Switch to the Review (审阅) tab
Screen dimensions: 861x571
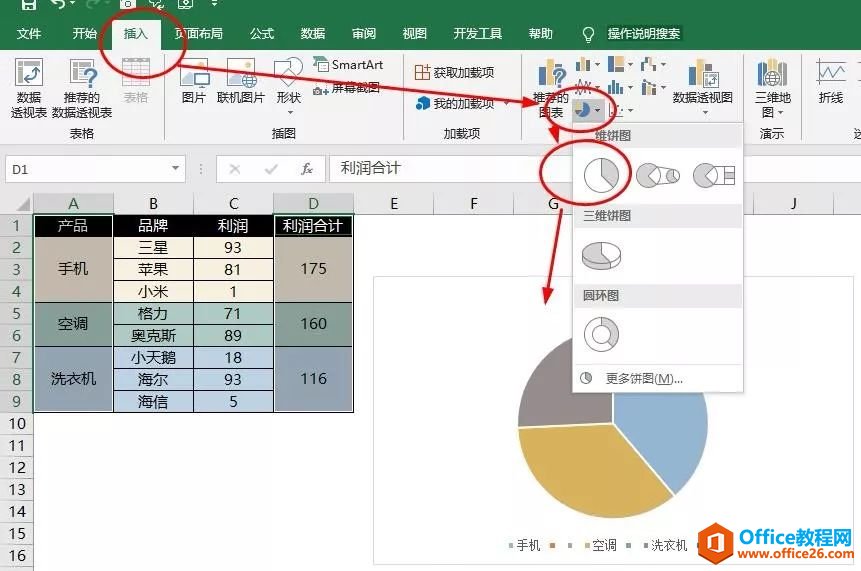click(x=364, y=34)
